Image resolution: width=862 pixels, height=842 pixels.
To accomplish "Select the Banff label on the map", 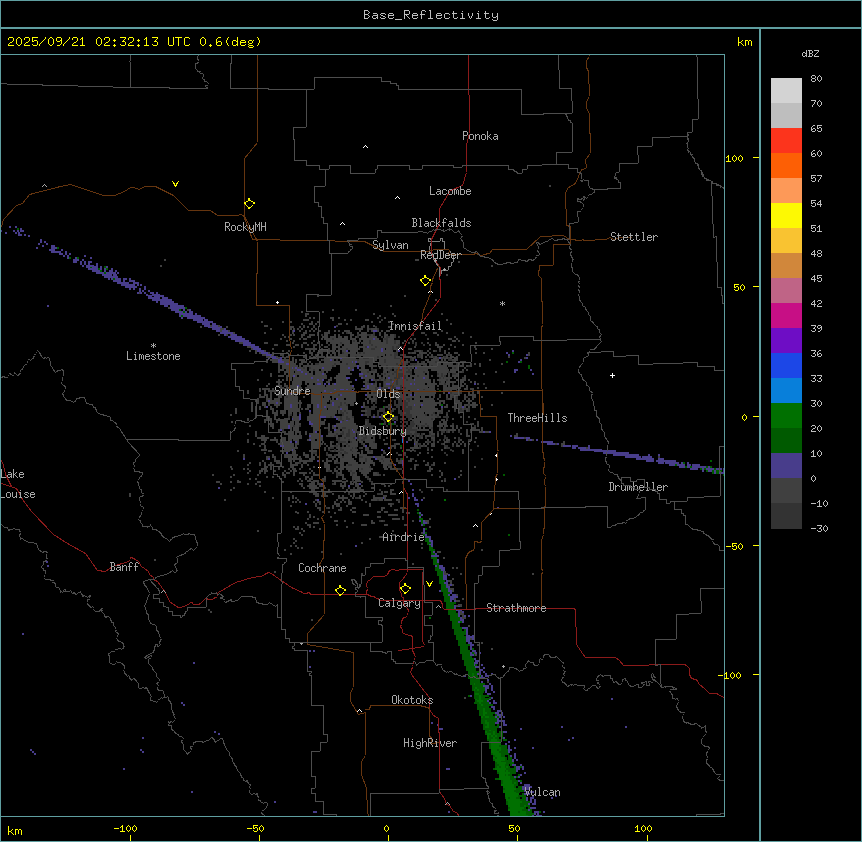I will pos(124,567).
